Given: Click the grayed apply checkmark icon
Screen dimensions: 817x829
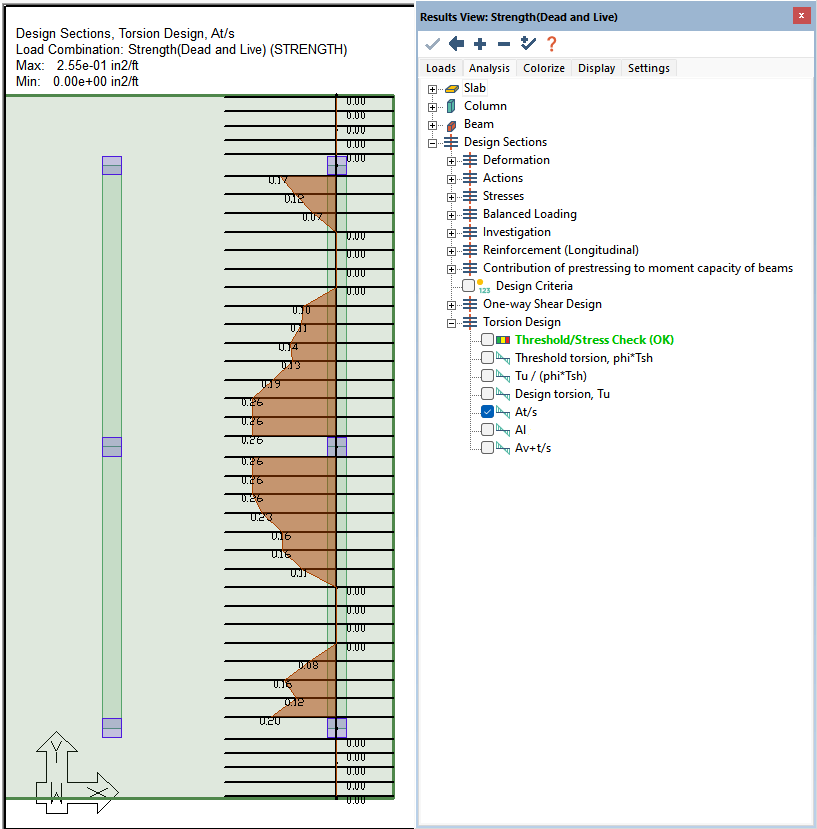Looking at the screenshot, I should (433, 43).
